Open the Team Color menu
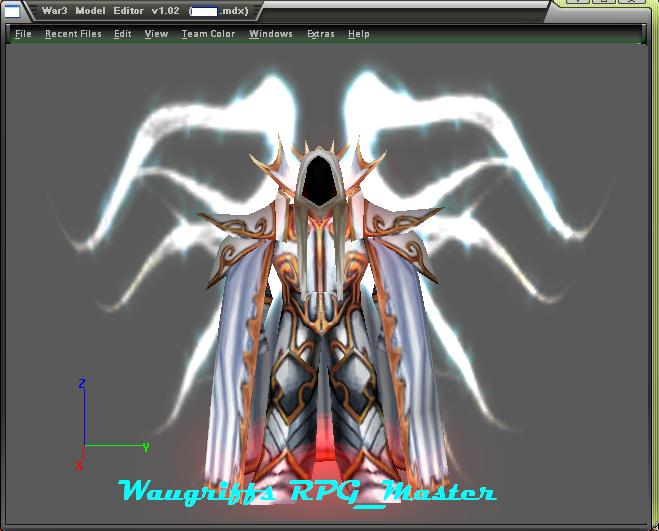659x531 pixels. 208,34
